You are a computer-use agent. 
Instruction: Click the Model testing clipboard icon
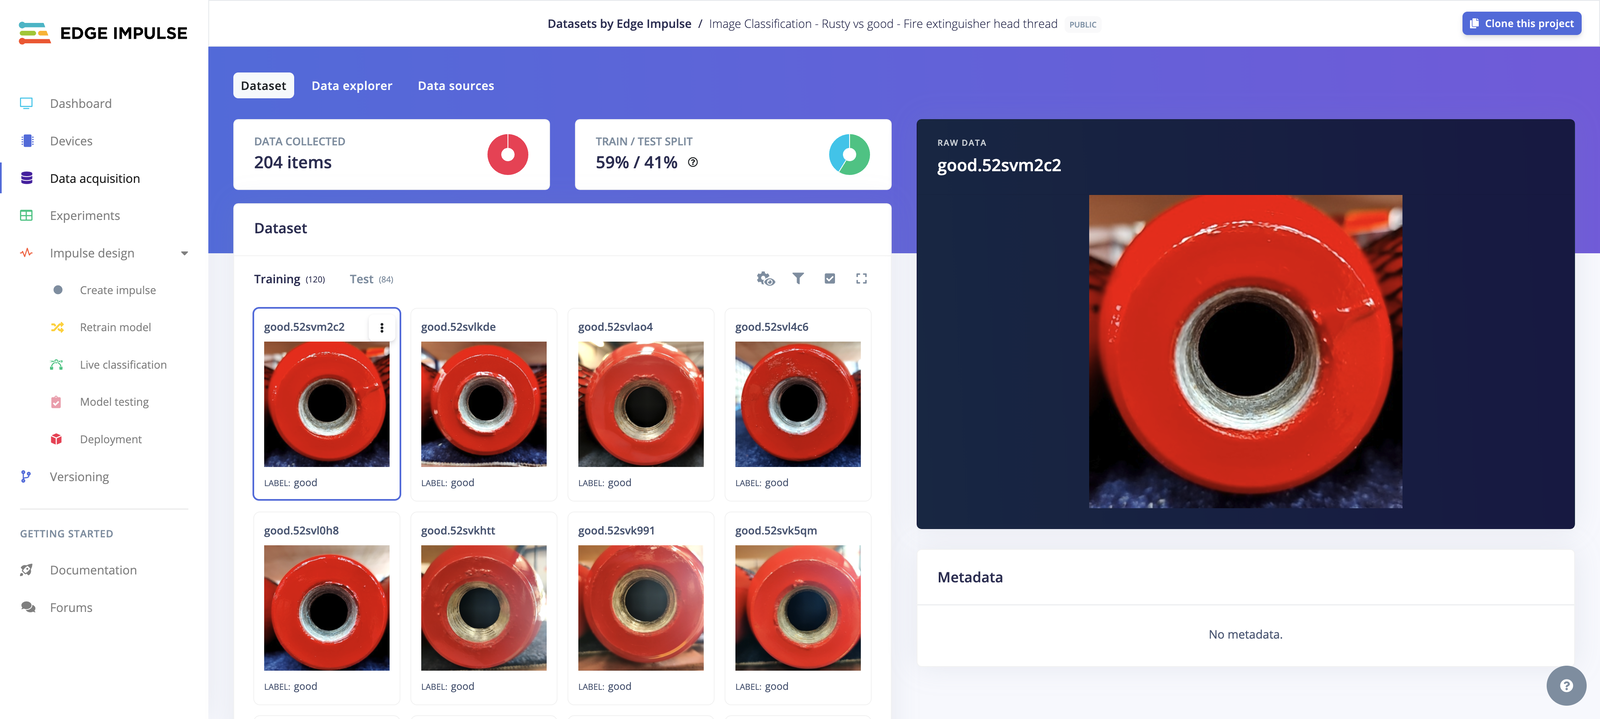pyautogui.click(x=57, y=402)
